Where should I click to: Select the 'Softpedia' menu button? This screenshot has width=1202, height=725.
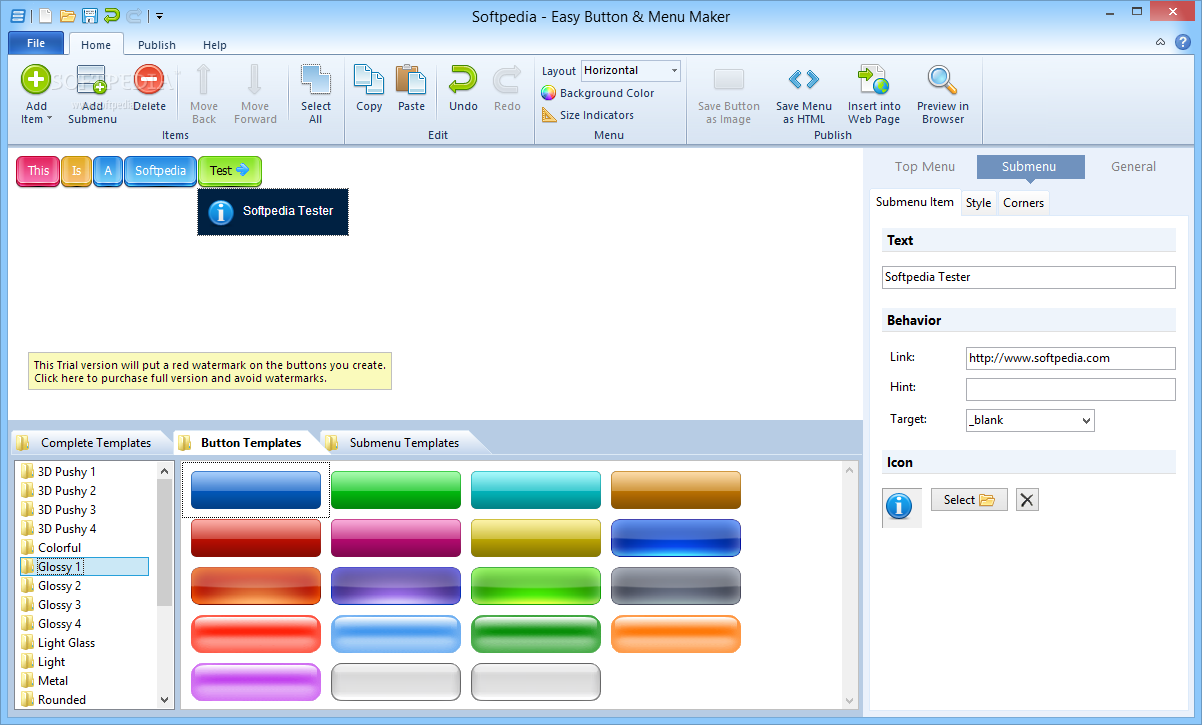(160, 171)
